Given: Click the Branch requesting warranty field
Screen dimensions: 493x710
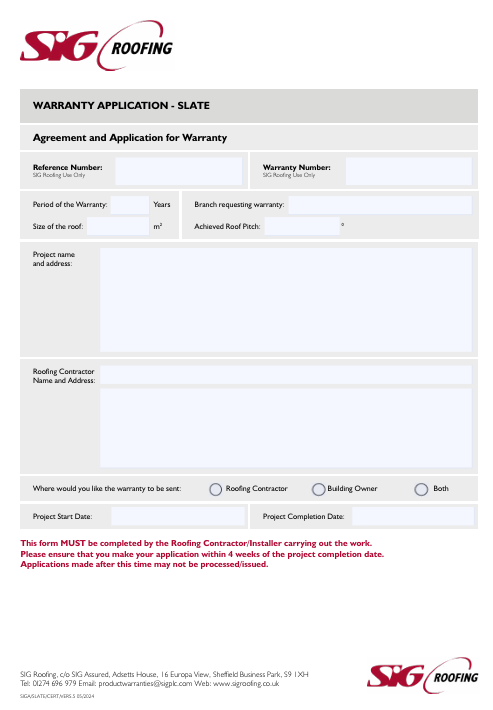Looking at the screenshot, I should [380, 205].
